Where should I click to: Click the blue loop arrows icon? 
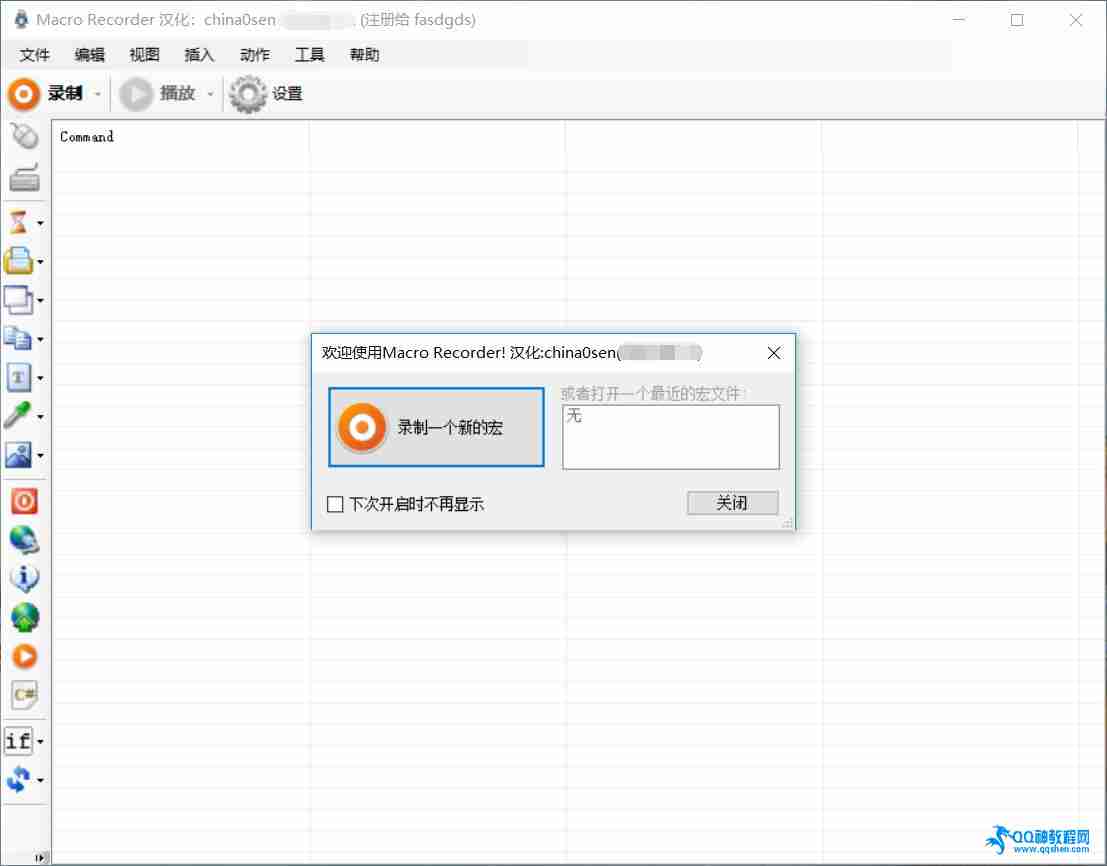point(18,780)
